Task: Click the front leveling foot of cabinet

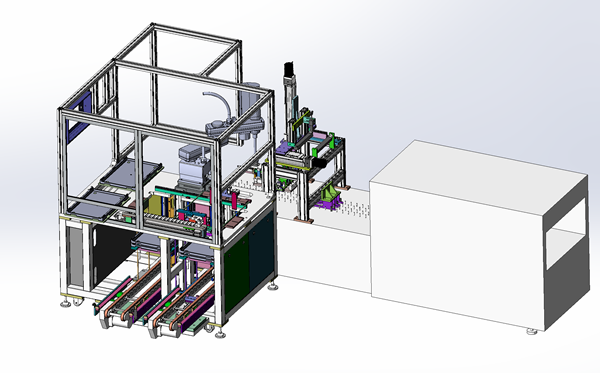Action: click(x=220, y=334)
